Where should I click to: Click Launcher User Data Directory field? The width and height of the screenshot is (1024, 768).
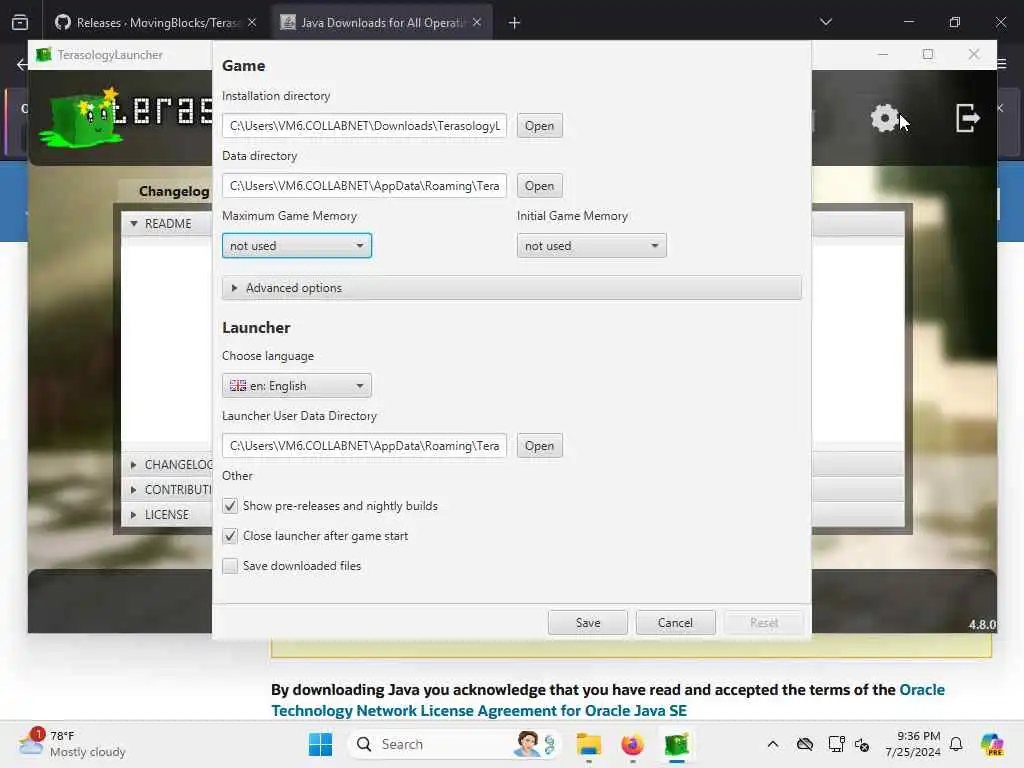[x=364, y=446]
